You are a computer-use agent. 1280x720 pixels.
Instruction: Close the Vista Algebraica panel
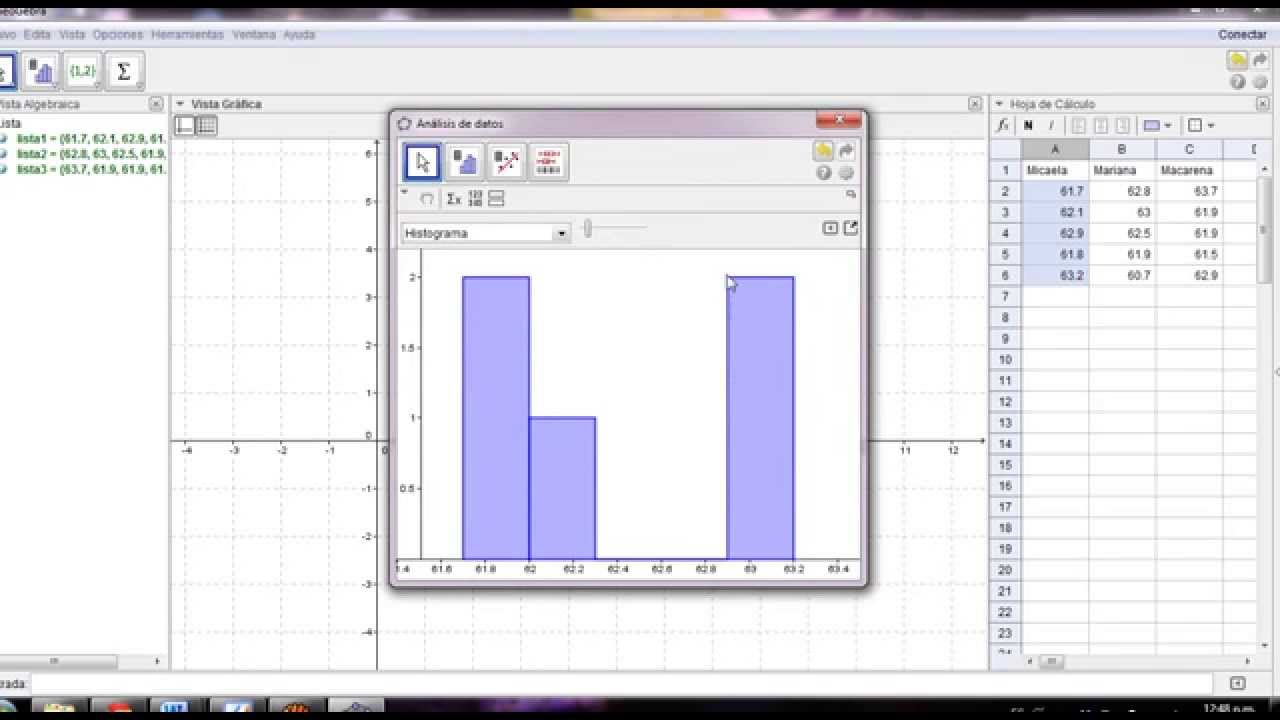[x=156, y=104]
